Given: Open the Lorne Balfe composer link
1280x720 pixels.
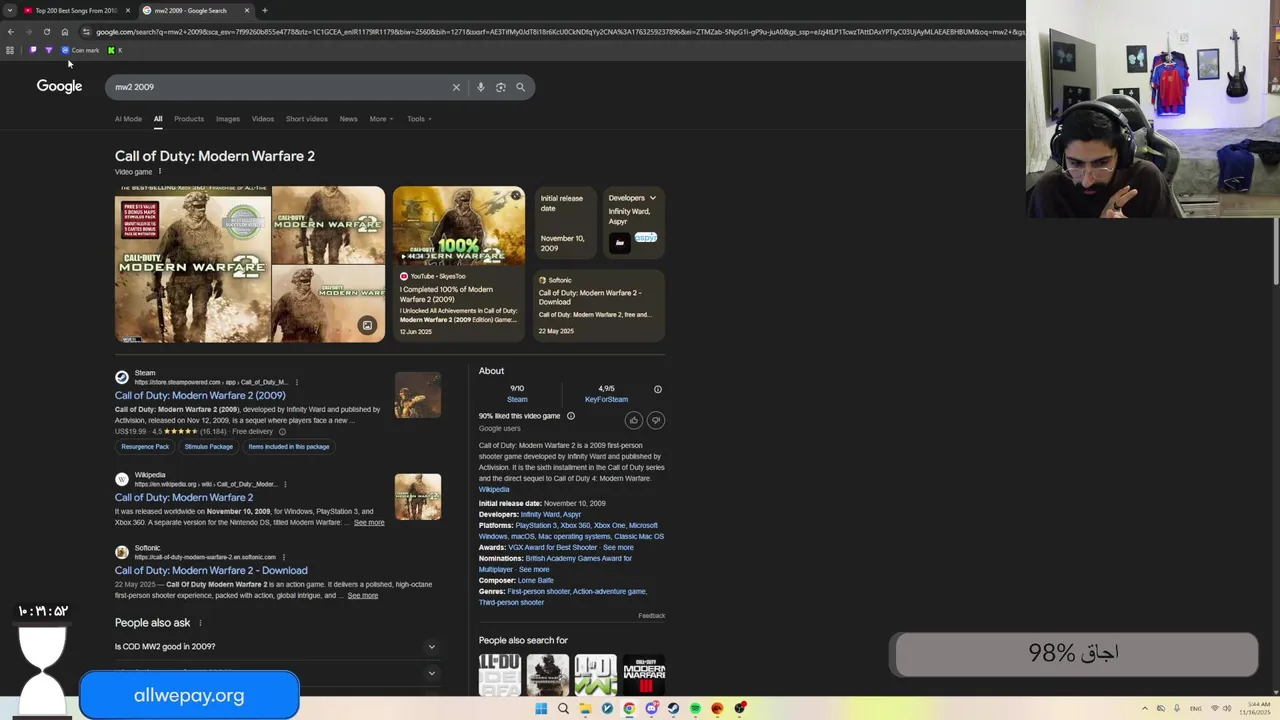Looking at the screenshot, I should coord(535,581).
